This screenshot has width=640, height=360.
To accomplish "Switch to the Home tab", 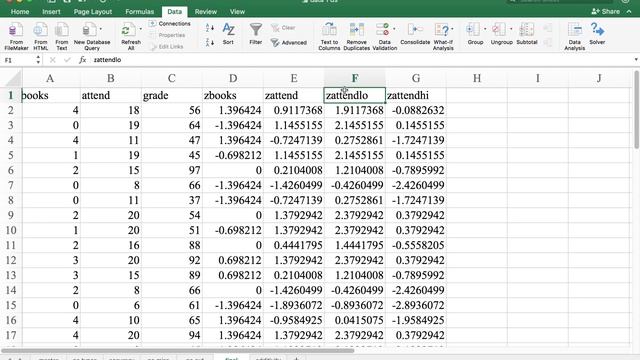I will tap(20, 12).
